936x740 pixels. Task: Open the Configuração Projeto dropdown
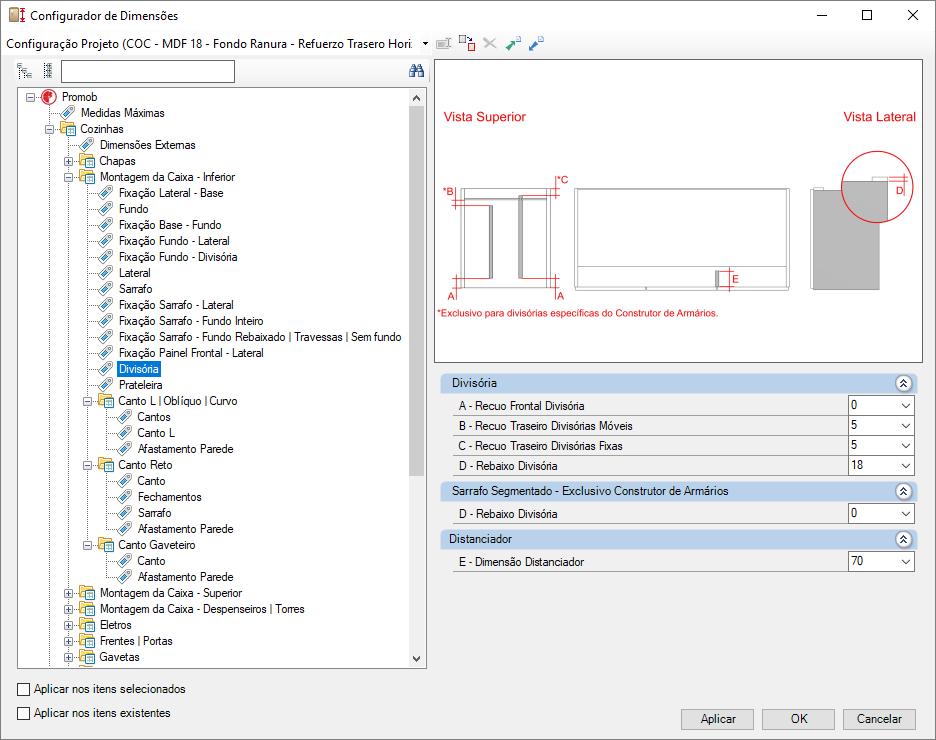(x=425, y=44)
